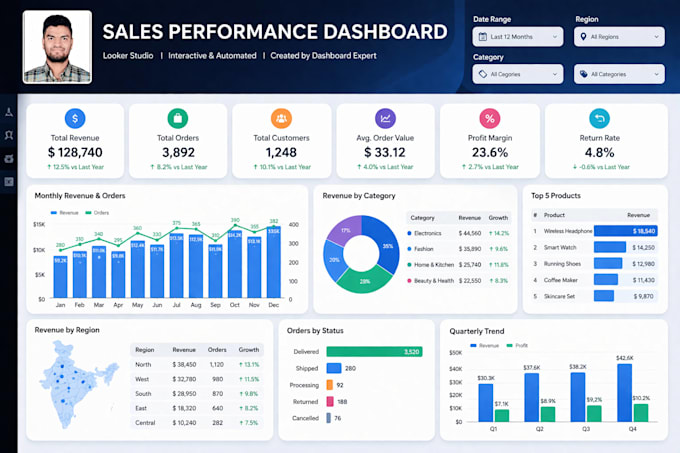Click the 4.8% Return Rate value
The image size is (680, 453).
(599, 152)
